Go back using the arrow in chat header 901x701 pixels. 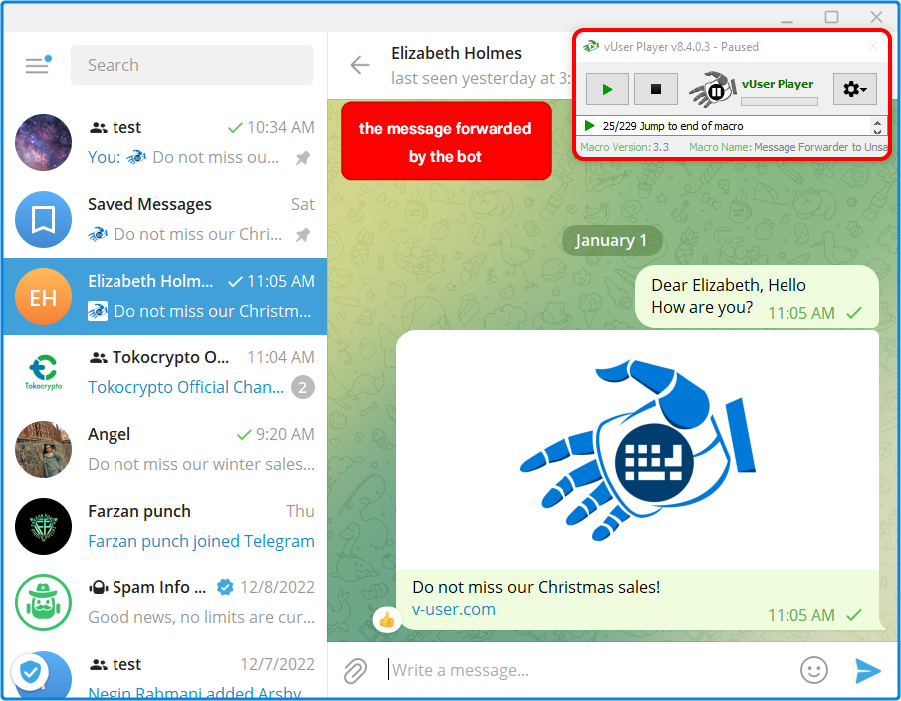(x=360, y=65)
